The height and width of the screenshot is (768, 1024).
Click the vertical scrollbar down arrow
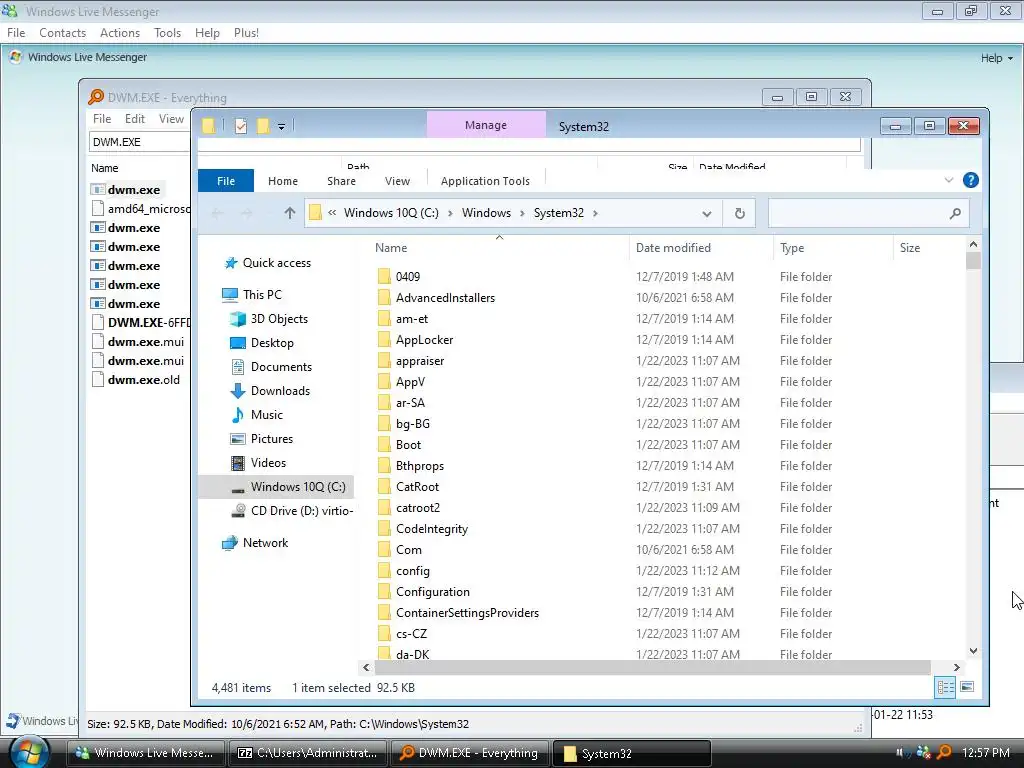click(x=973, y=650)
